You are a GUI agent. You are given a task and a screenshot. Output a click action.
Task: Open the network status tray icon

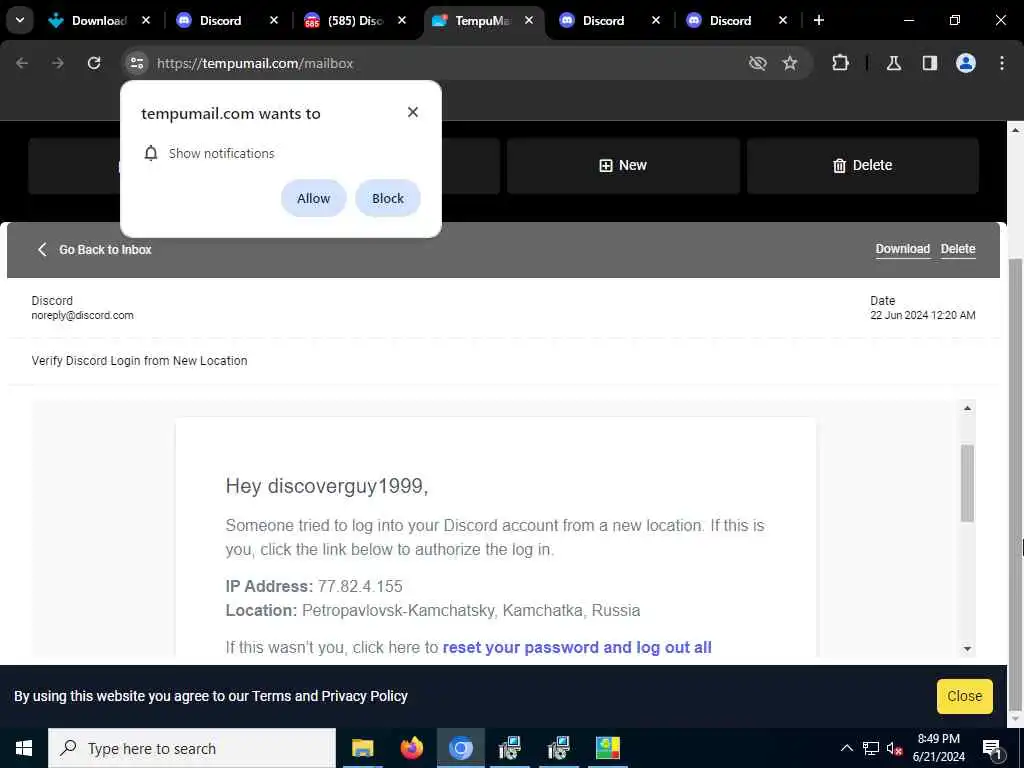coord(871,748)
